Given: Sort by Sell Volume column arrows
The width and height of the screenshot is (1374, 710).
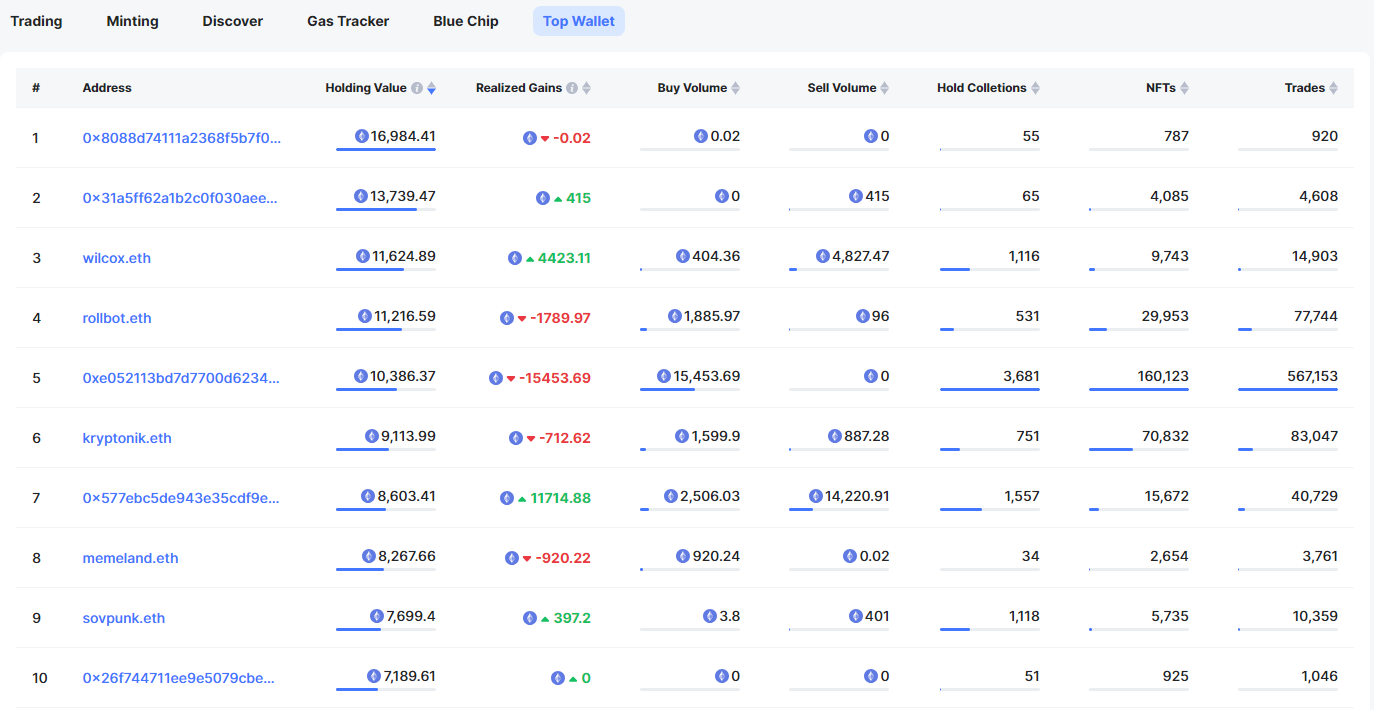Looking at the screenshot, I should coord(884,88).
